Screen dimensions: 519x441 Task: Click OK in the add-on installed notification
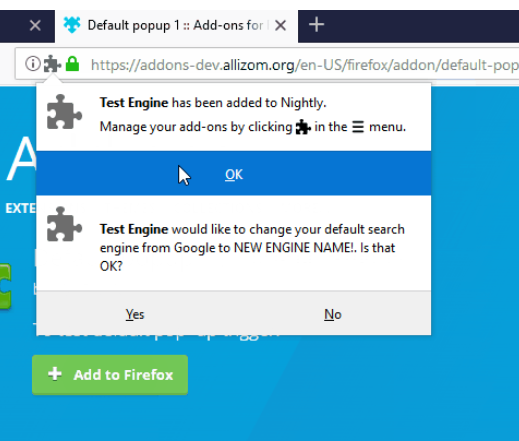click(x=233, y=173)
